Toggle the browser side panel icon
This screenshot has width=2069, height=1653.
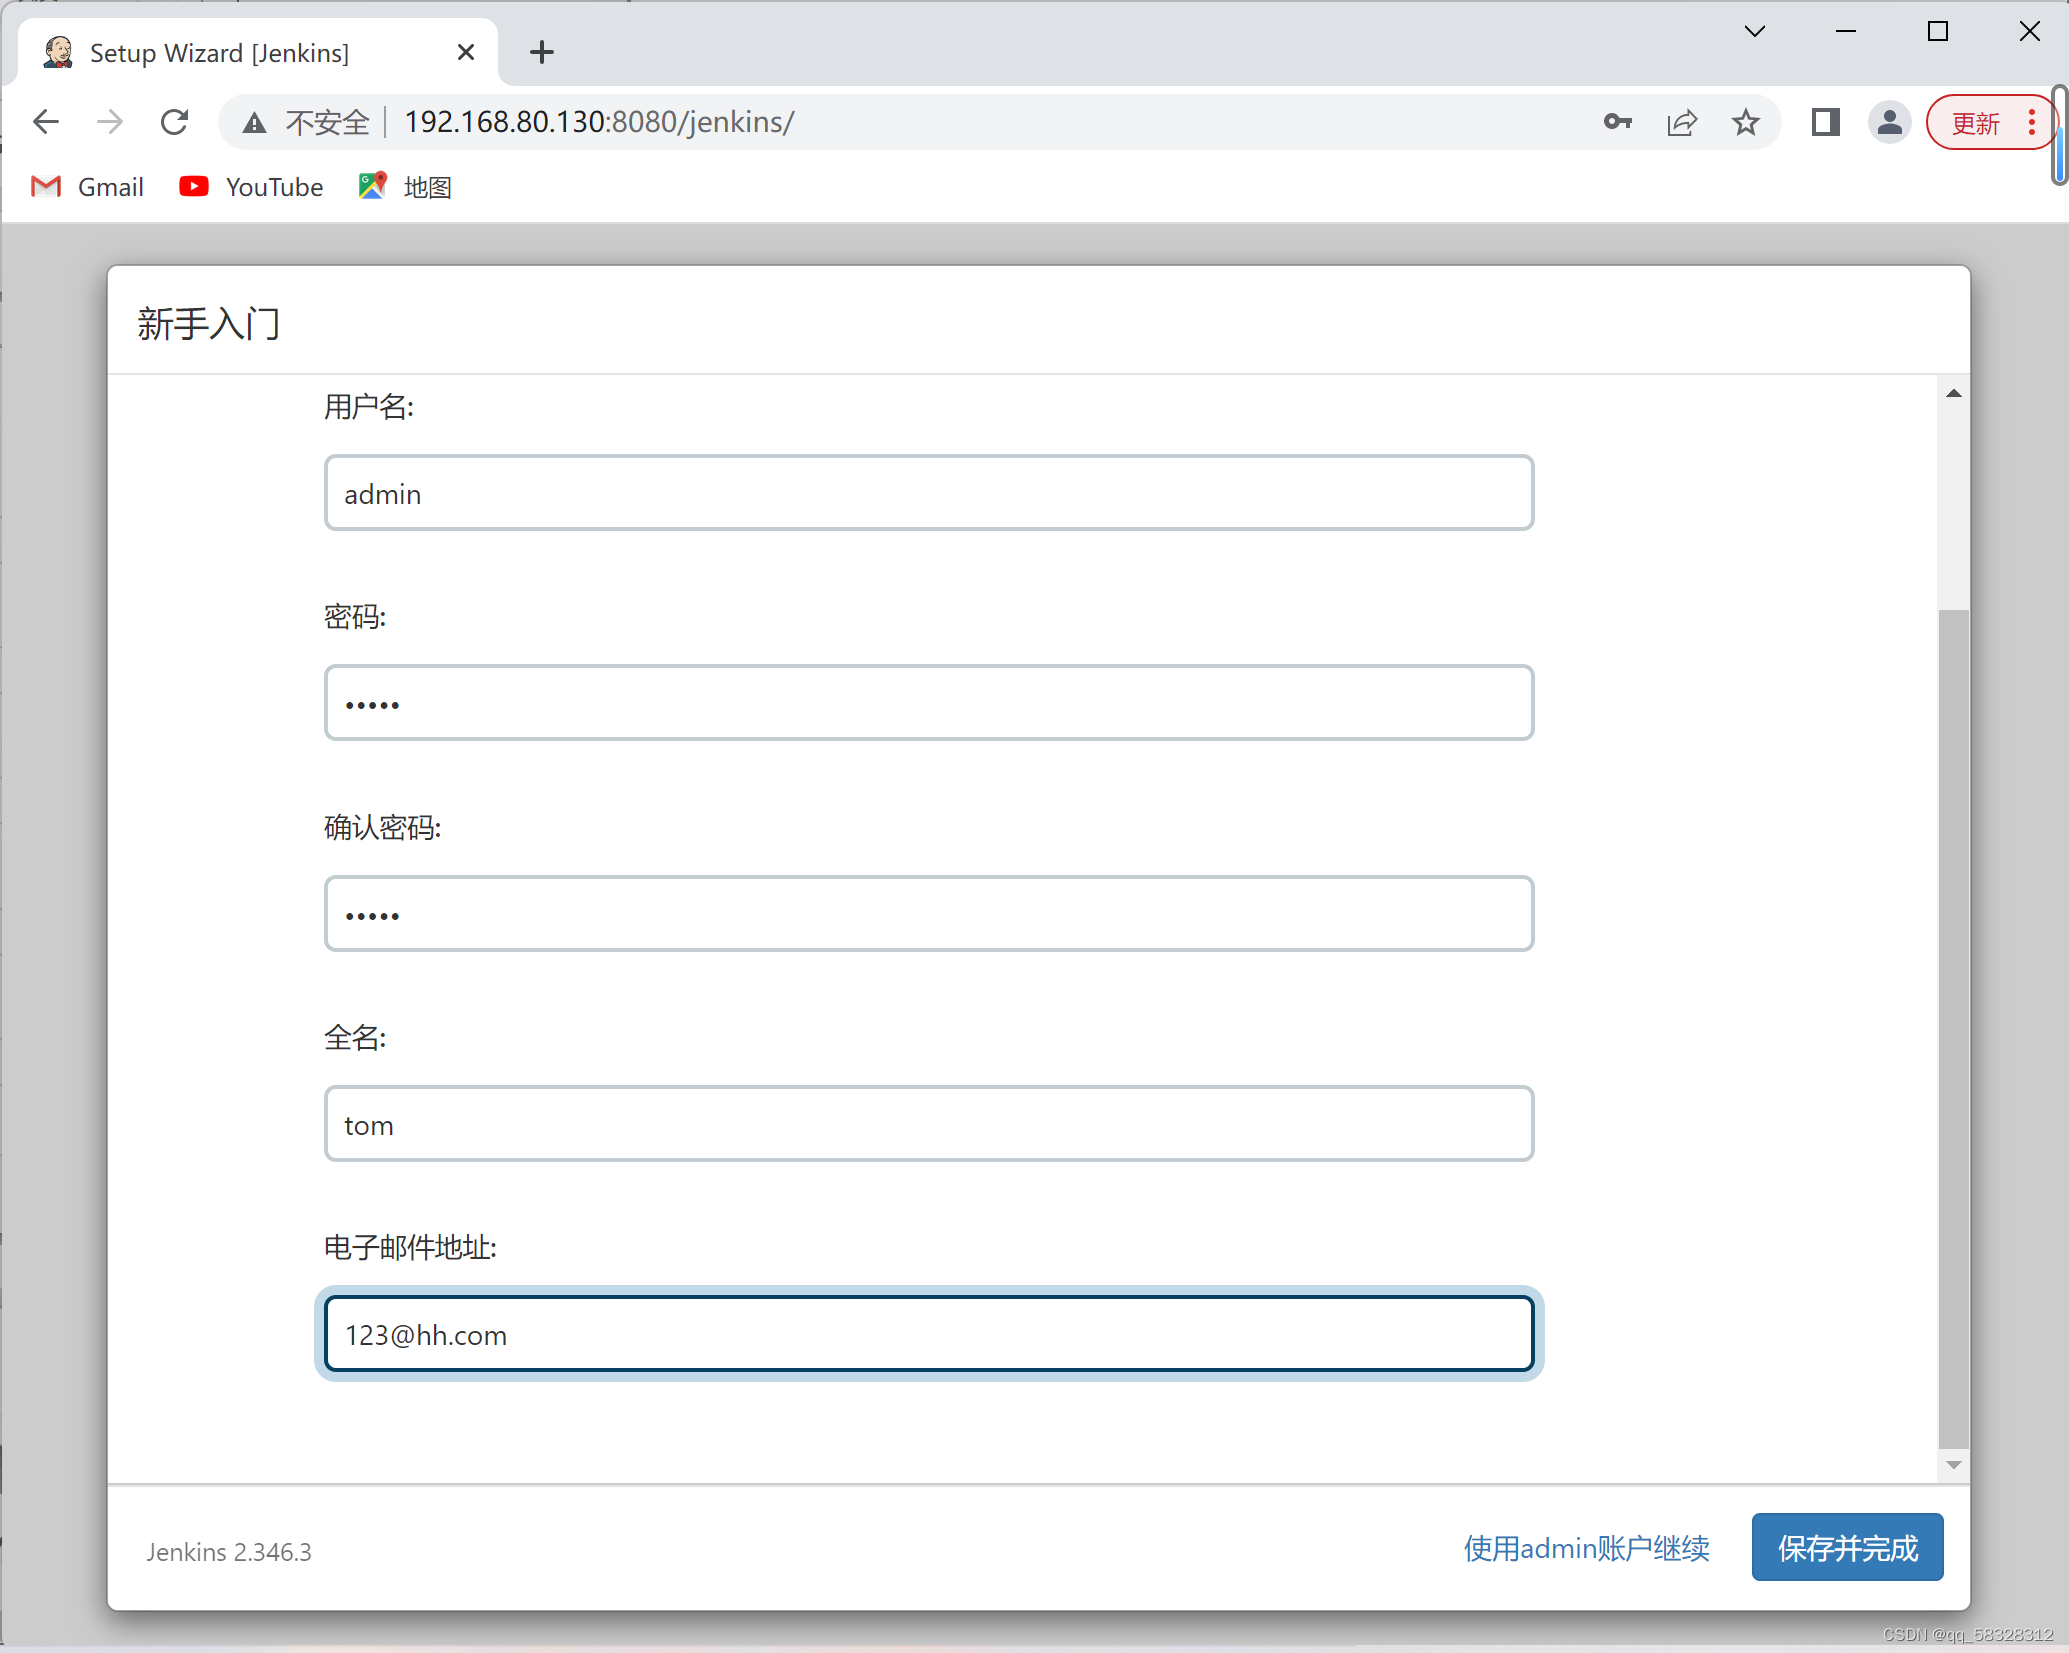(1825, 122)
